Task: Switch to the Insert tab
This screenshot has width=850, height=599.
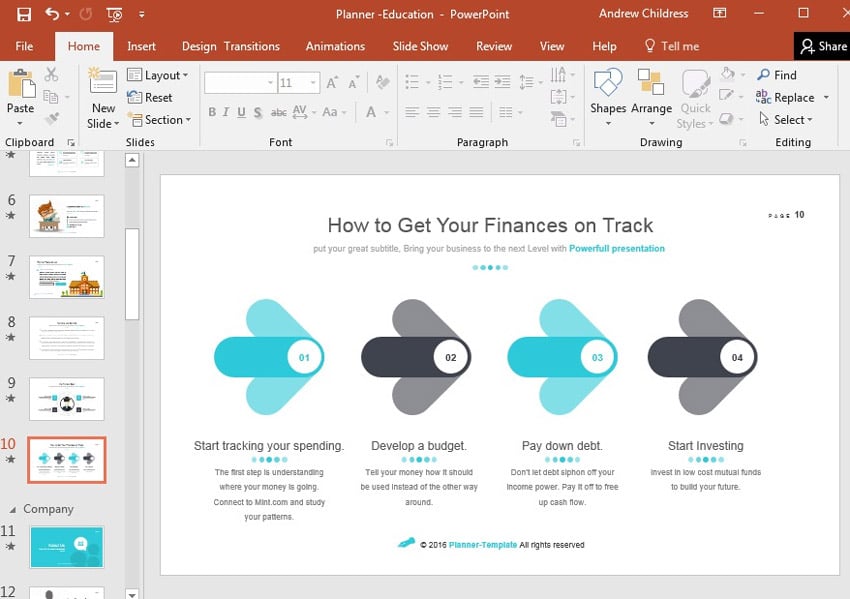Action: point(141,46)
